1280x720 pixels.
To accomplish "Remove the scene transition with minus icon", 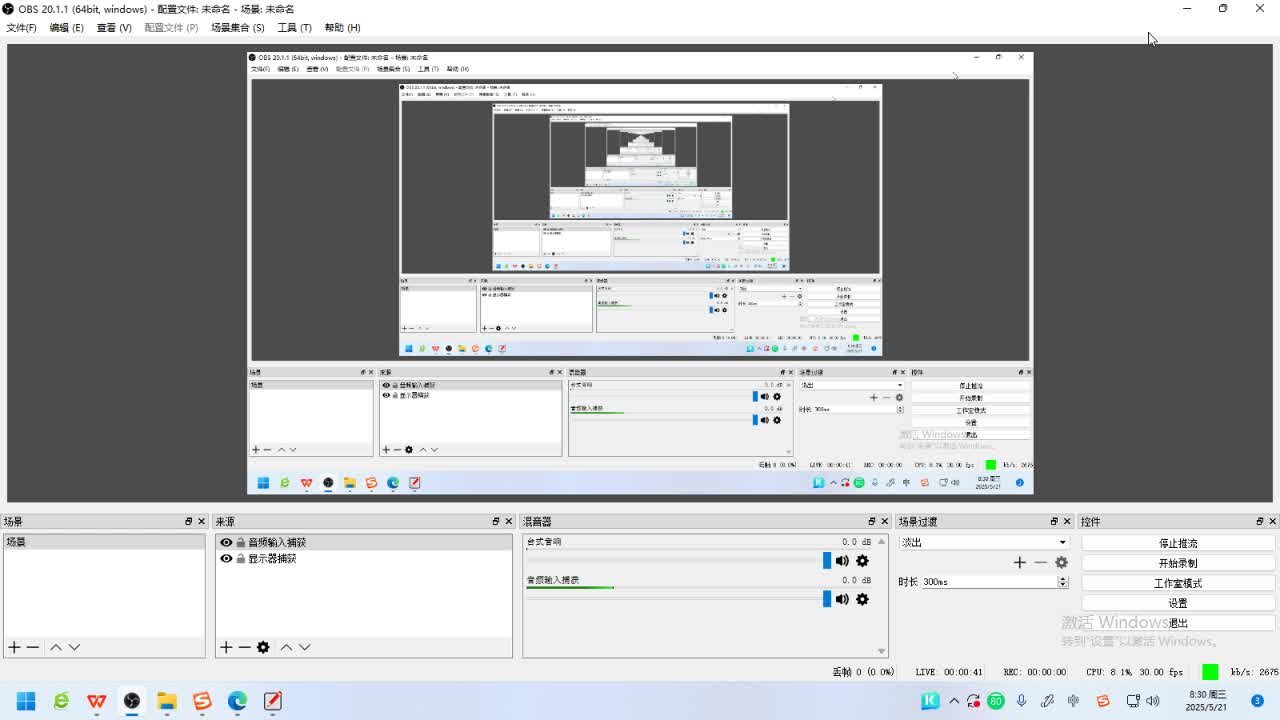I will point(1040,562).
